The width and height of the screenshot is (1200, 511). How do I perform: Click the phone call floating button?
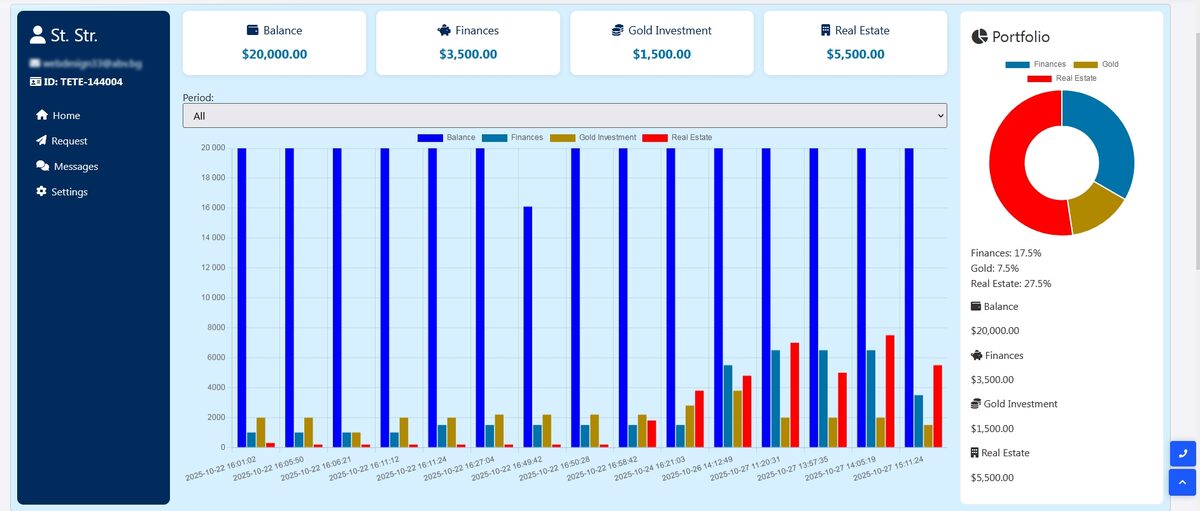click(1182, 453)
